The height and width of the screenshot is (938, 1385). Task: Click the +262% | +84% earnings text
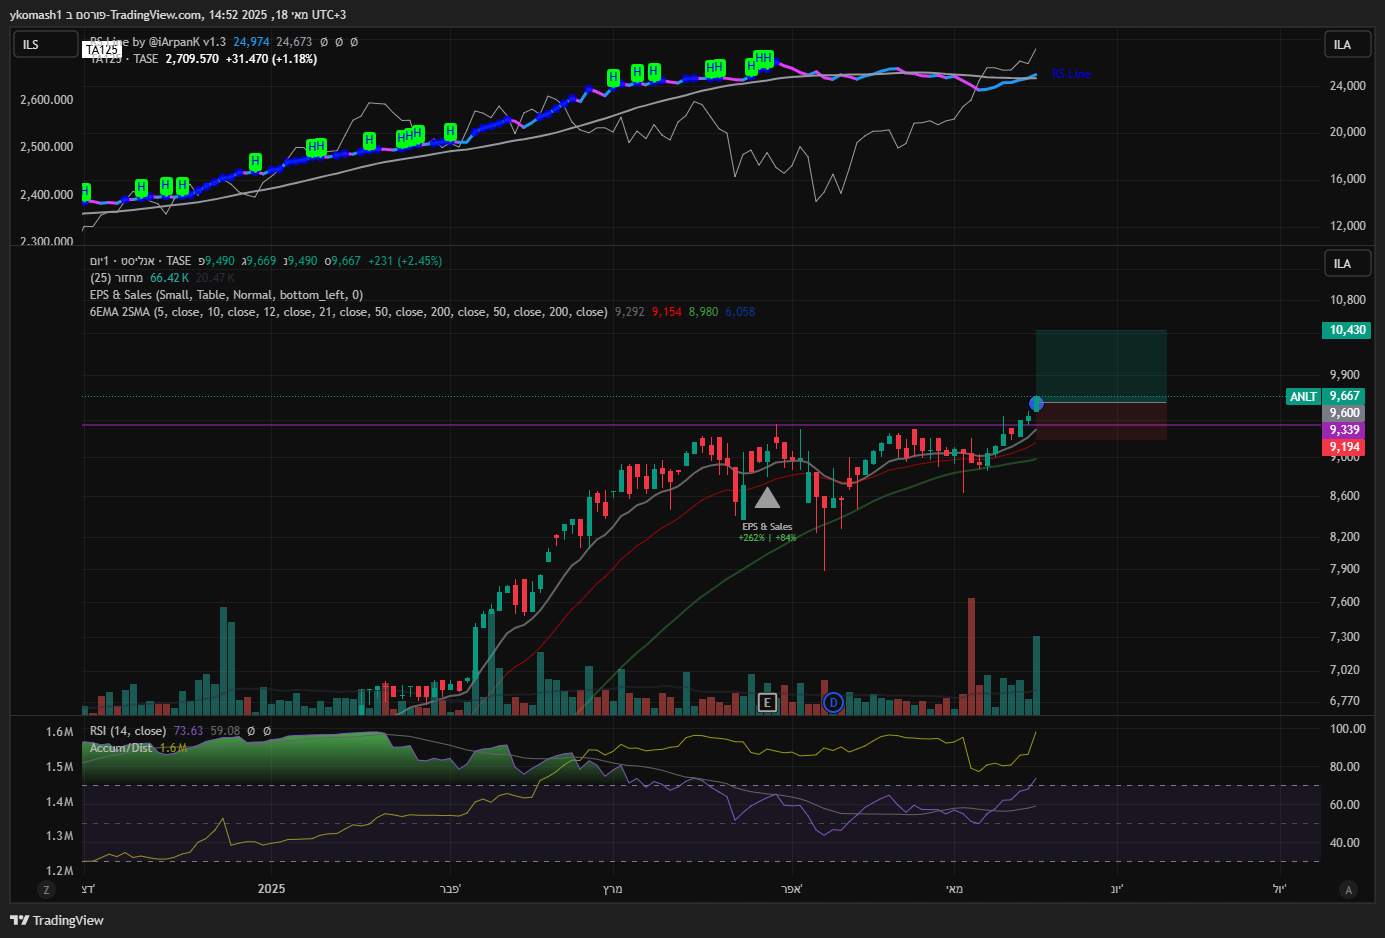pos(768,538)
